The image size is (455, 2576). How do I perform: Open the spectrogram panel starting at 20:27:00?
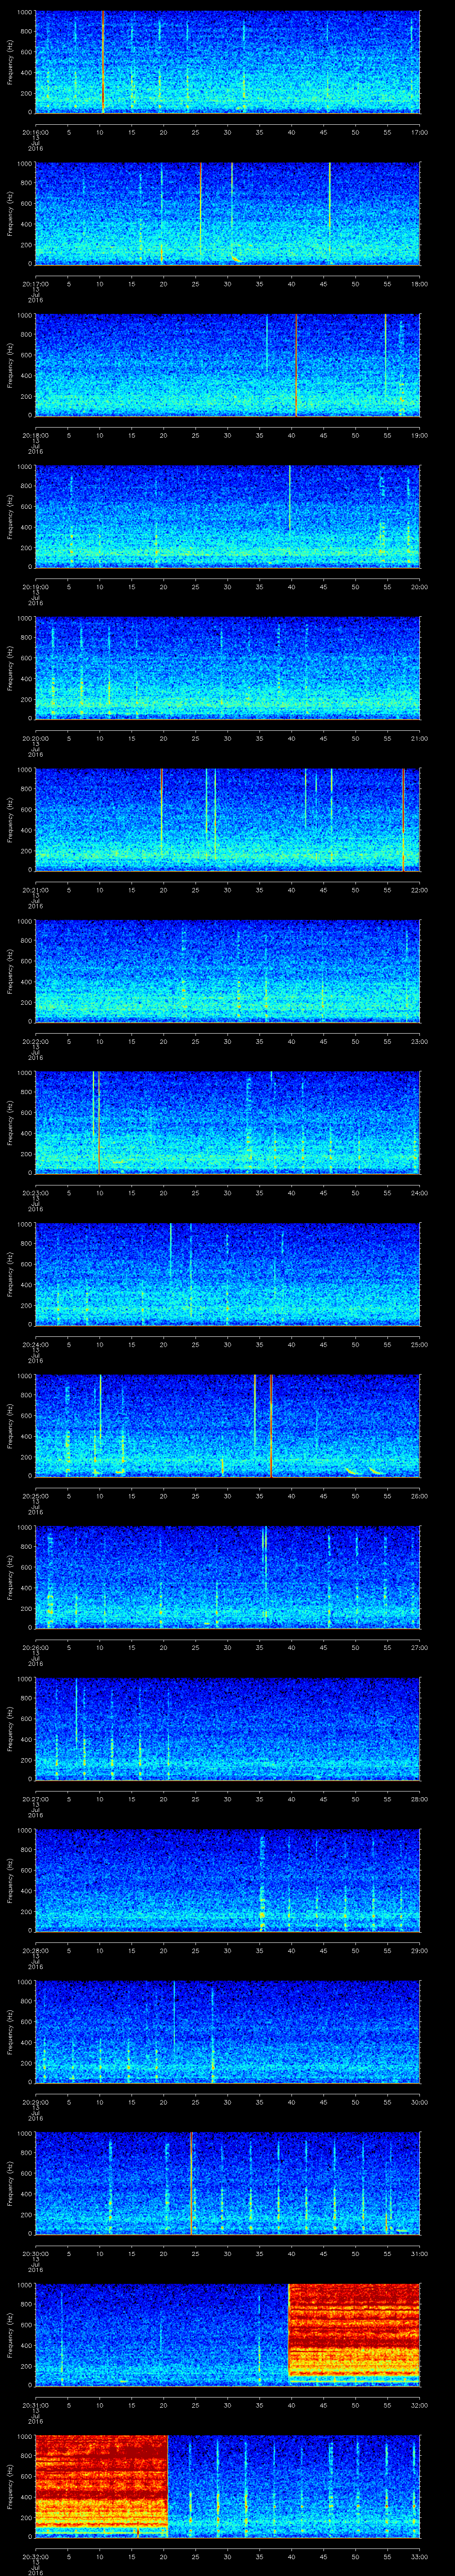(227, 1729)
